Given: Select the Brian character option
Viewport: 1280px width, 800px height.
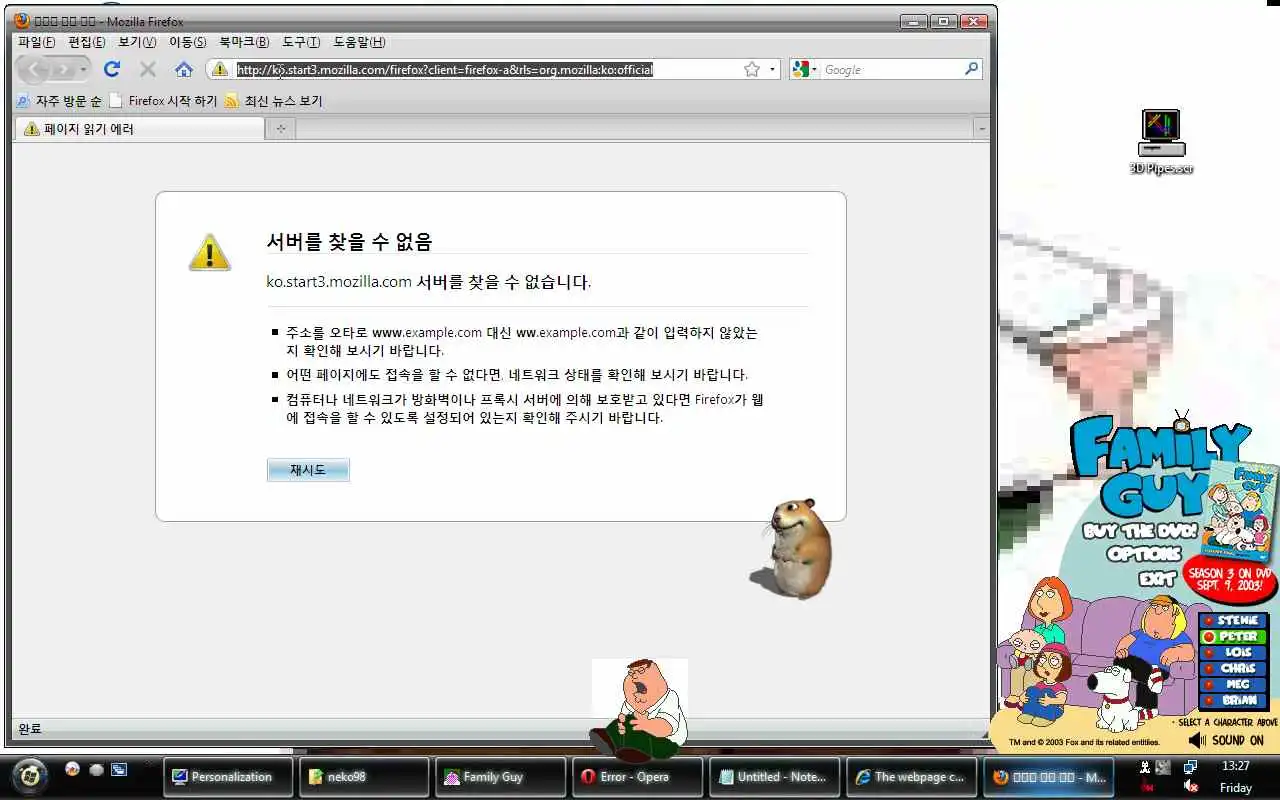Looking at the screenshot, I should [x=1233, y=700].
